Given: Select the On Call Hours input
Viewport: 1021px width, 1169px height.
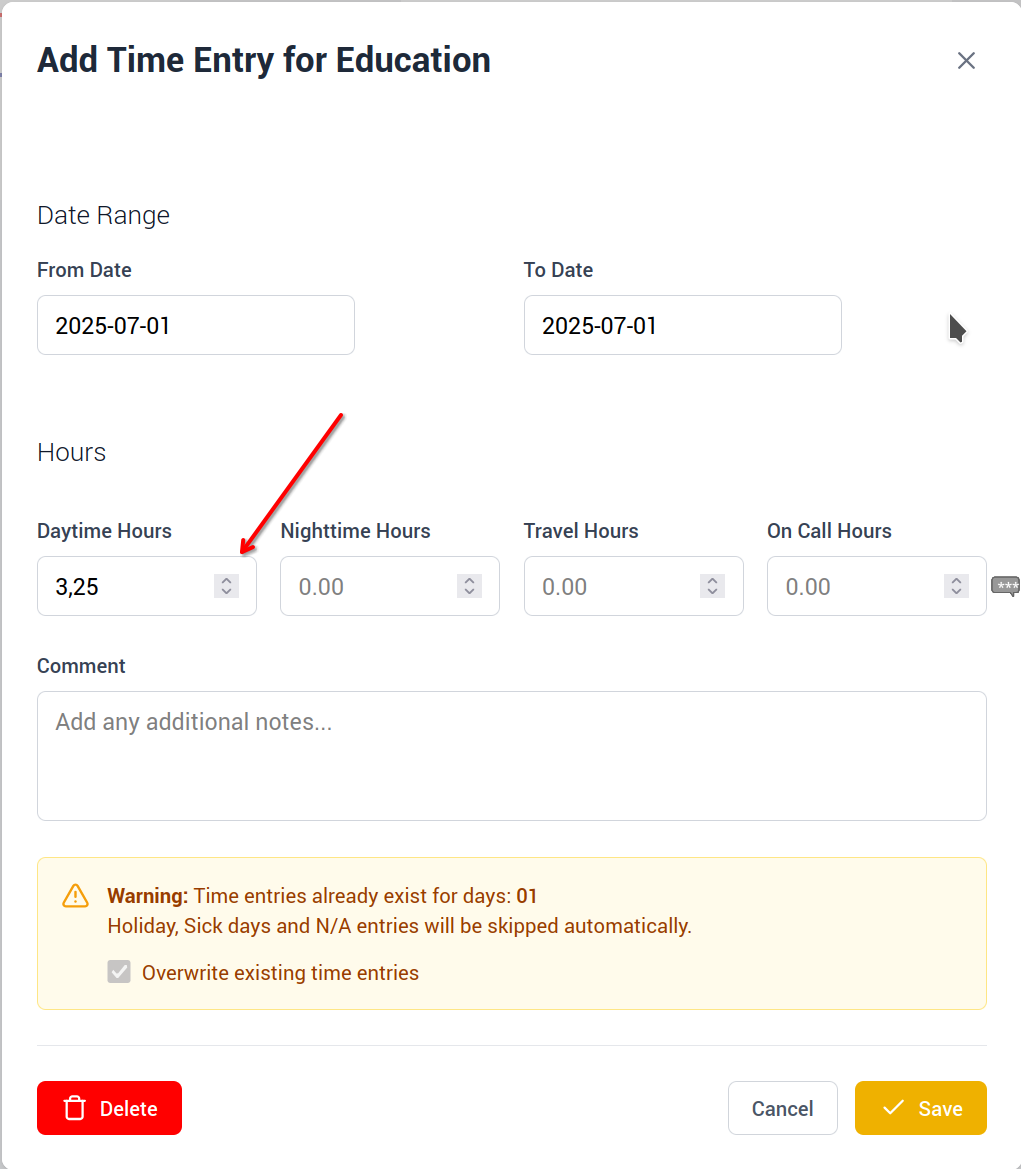Looking at the screenshot, I should [852, 586].
